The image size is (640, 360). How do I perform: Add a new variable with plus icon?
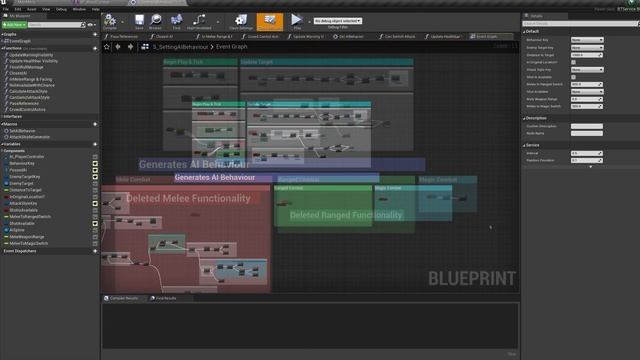tap(95, 144)
